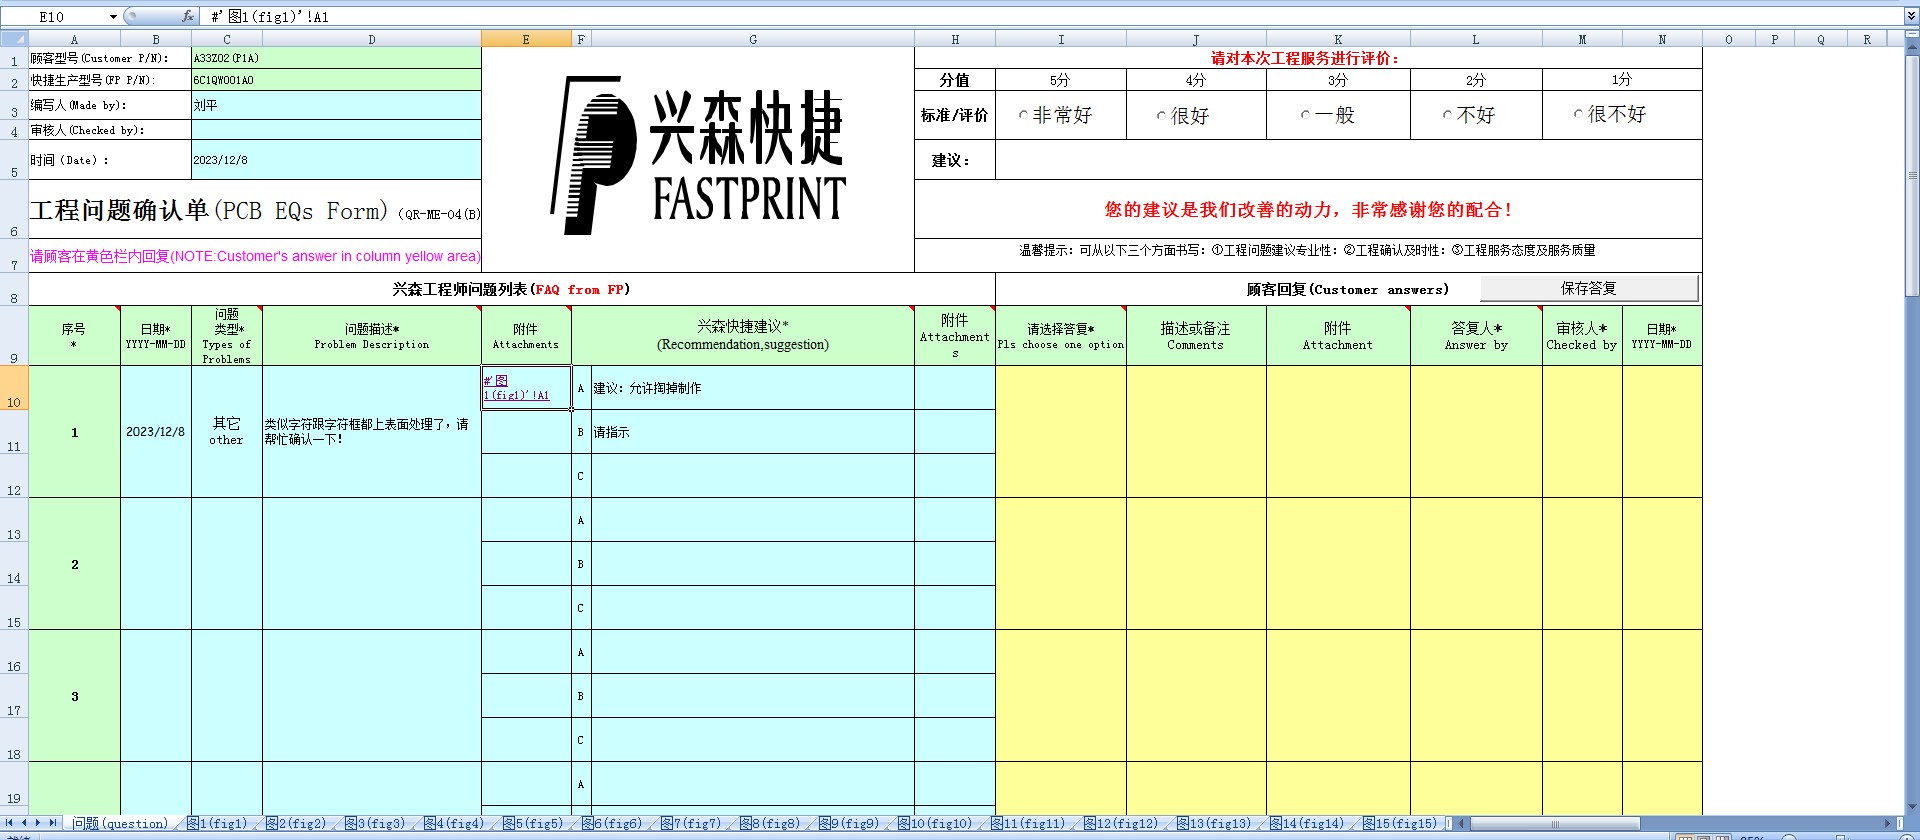Open the 图15(fig15) sheet tab
1920x840 pixels.
1400,823
